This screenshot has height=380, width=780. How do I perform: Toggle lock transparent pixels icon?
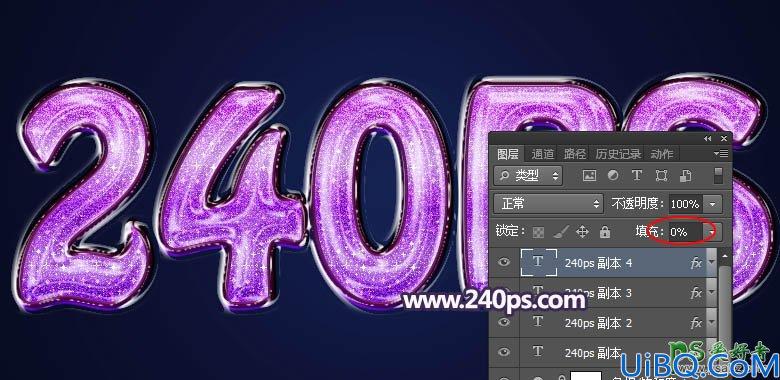(538, 232)
